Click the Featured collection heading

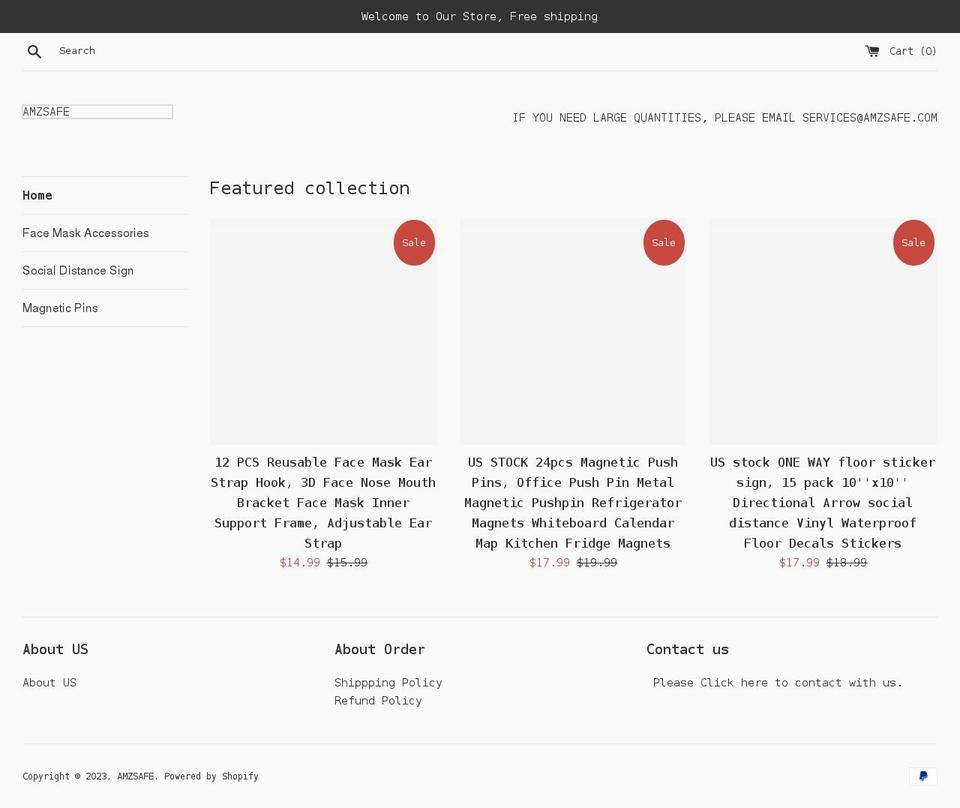pyautogui.click(x=310, y=188)
